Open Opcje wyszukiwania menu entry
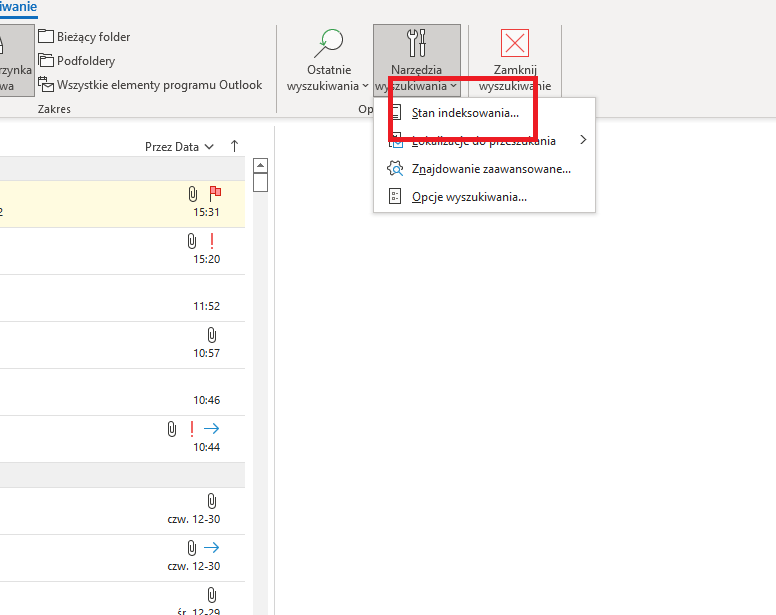Viewport: 776px width, 615px height. [484, 197]
